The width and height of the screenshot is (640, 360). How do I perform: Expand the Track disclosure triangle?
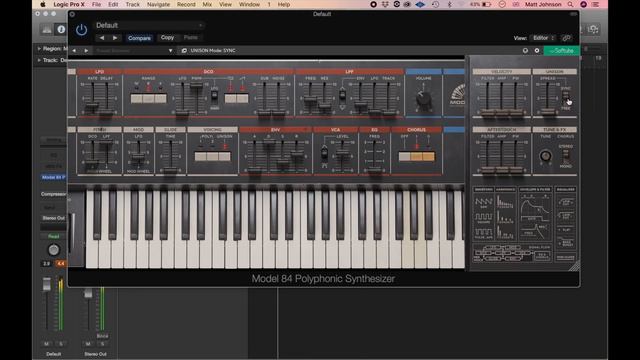(x=39, y=60)
